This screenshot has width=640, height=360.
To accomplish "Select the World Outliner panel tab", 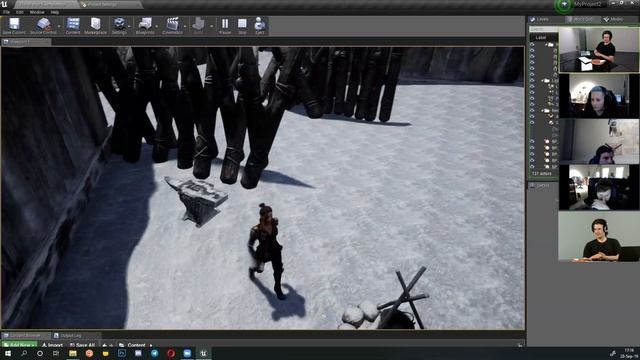I will [583, 20].
